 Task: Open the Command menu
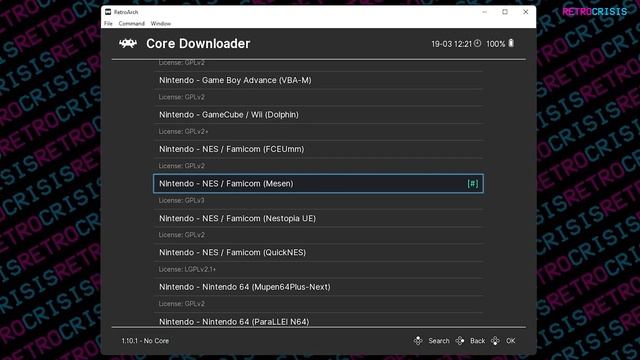pos(131,24)
